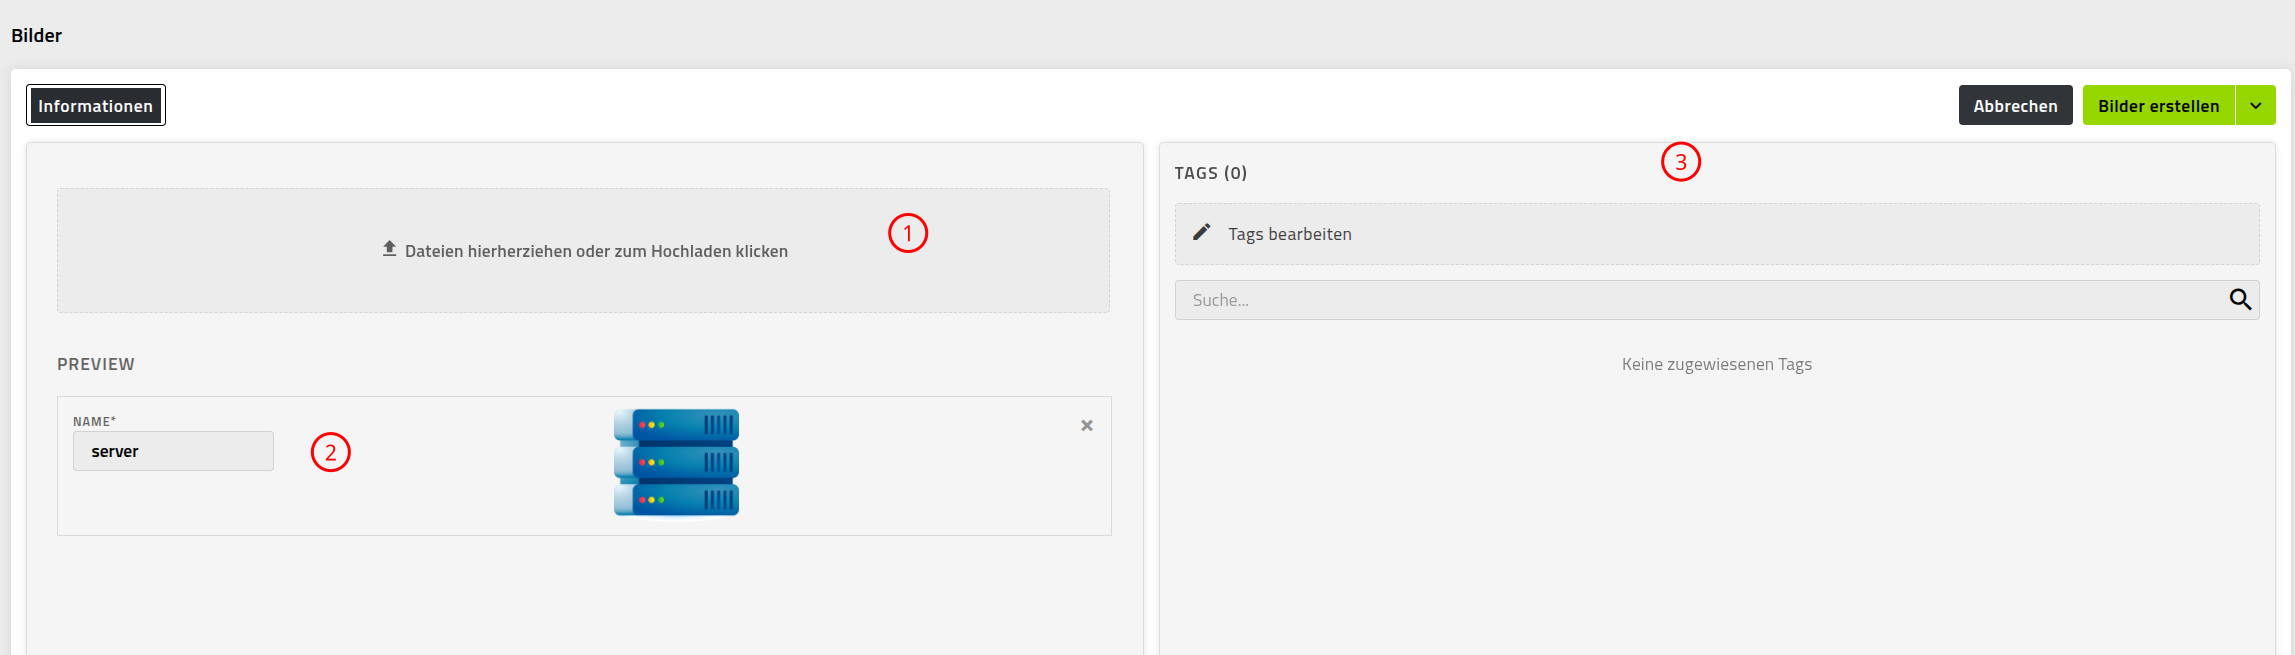Viewport: 2295px width, 655px height.
Task: Click the upload arrow icon
Action: coord(389,249)
